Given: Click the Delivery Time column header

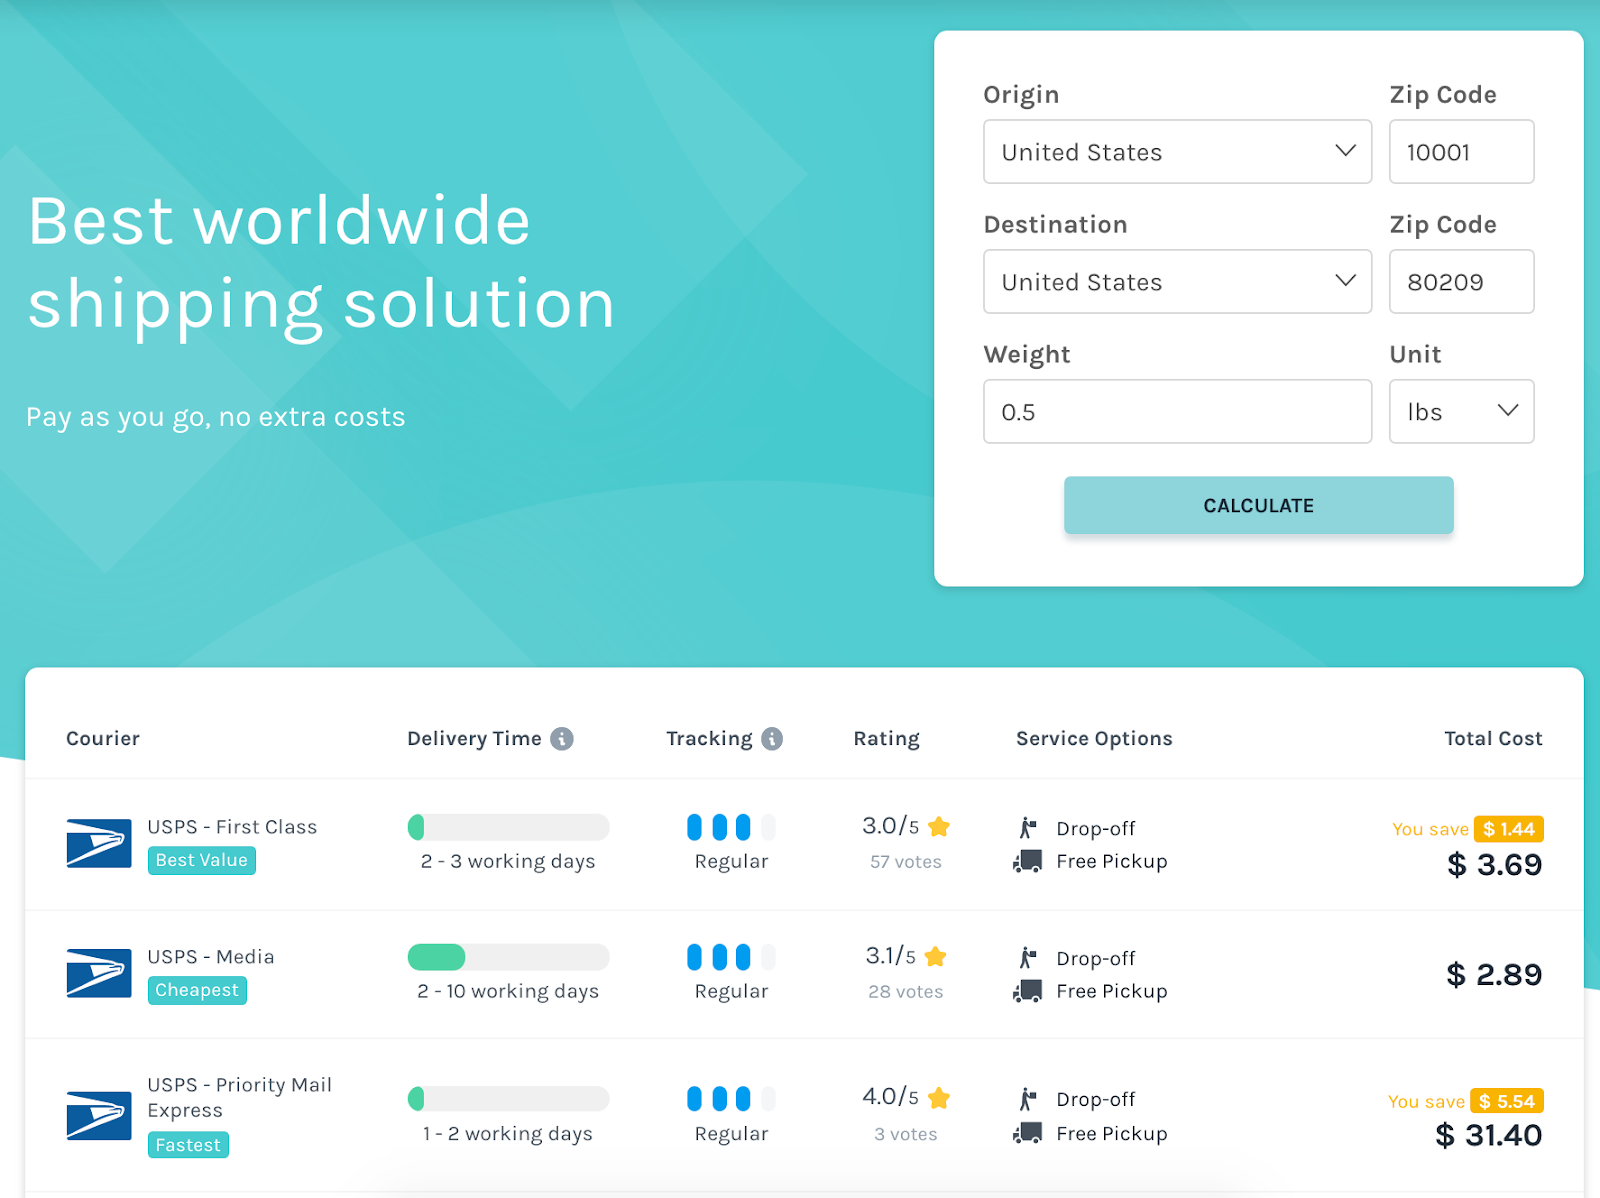Looking at the screenshot, I should coord(474,739).
